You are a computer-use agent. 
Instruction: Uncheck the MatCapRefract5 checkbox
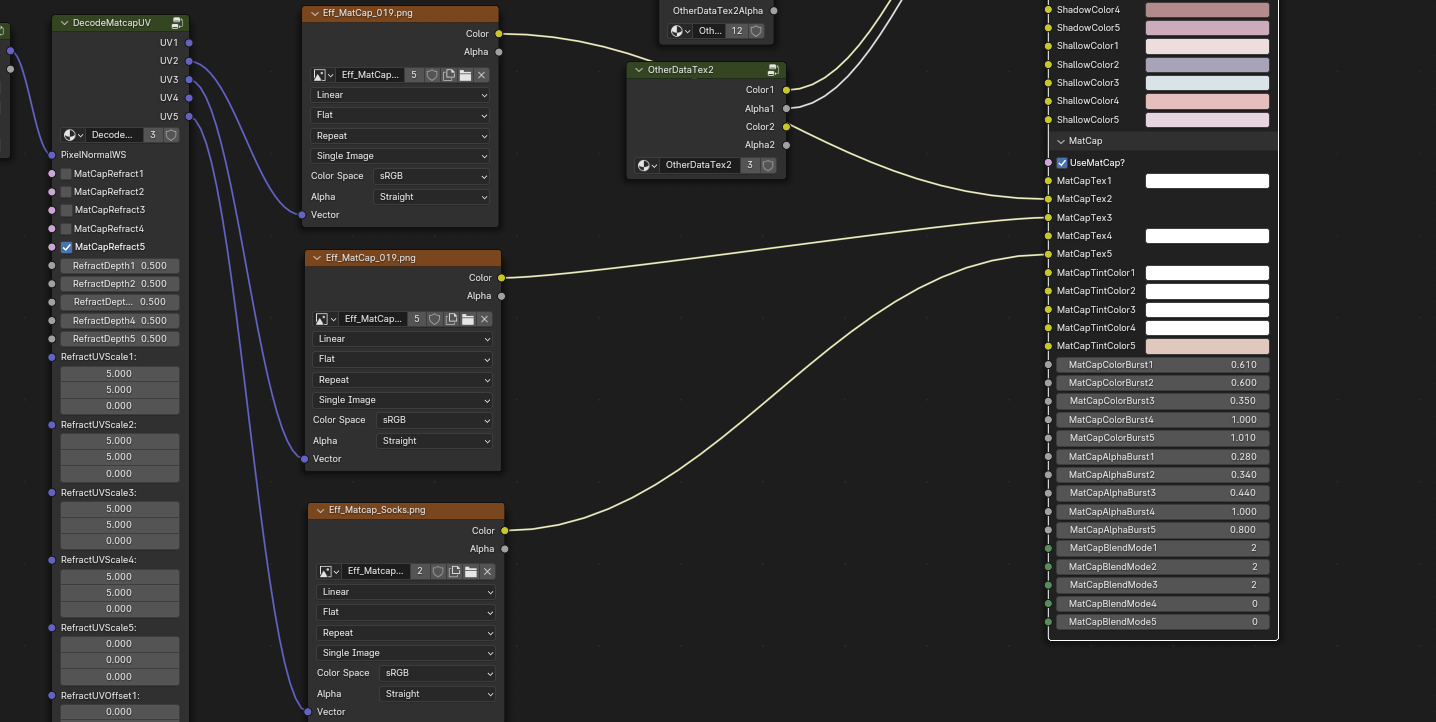(66, 247)
